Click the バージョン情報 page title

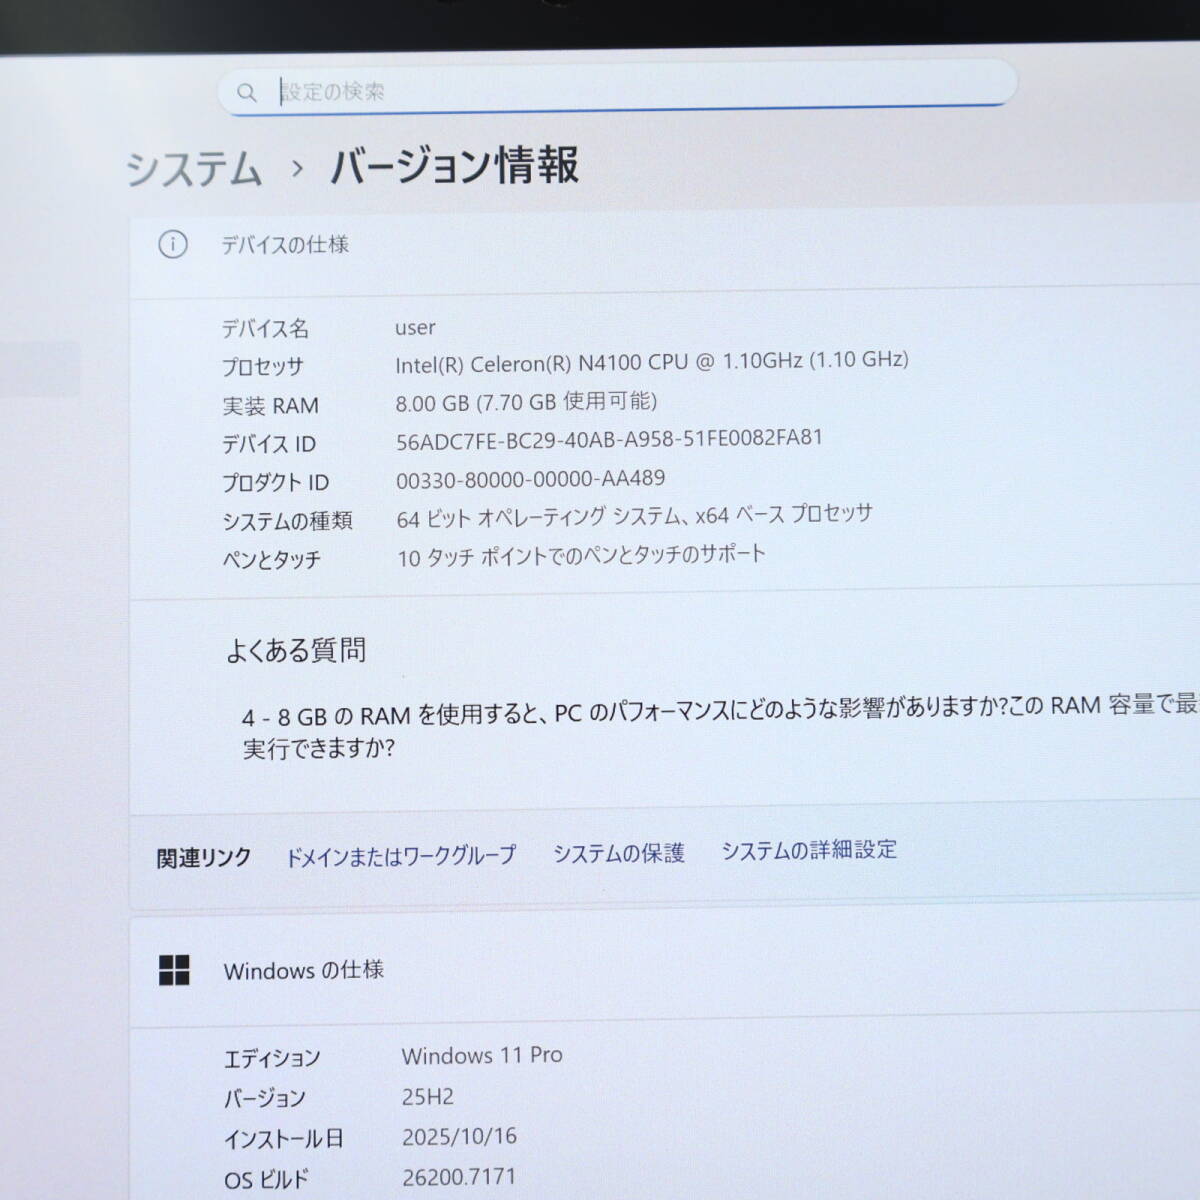pyautogui.click(x=455, y=165)
